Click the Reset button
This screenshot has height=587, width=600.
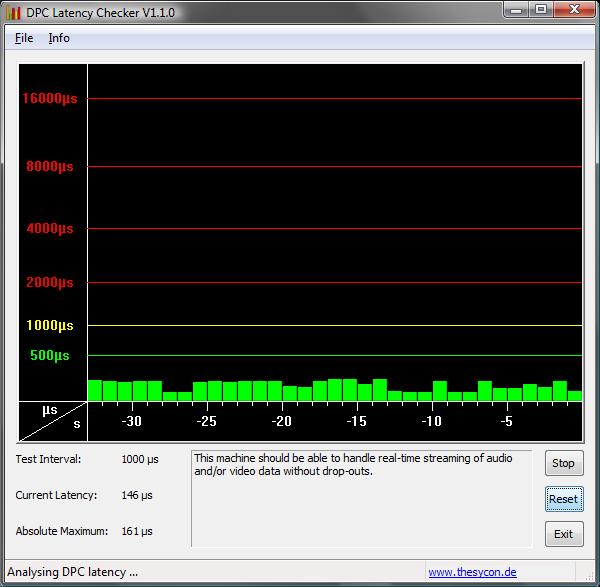coord(564,499)
